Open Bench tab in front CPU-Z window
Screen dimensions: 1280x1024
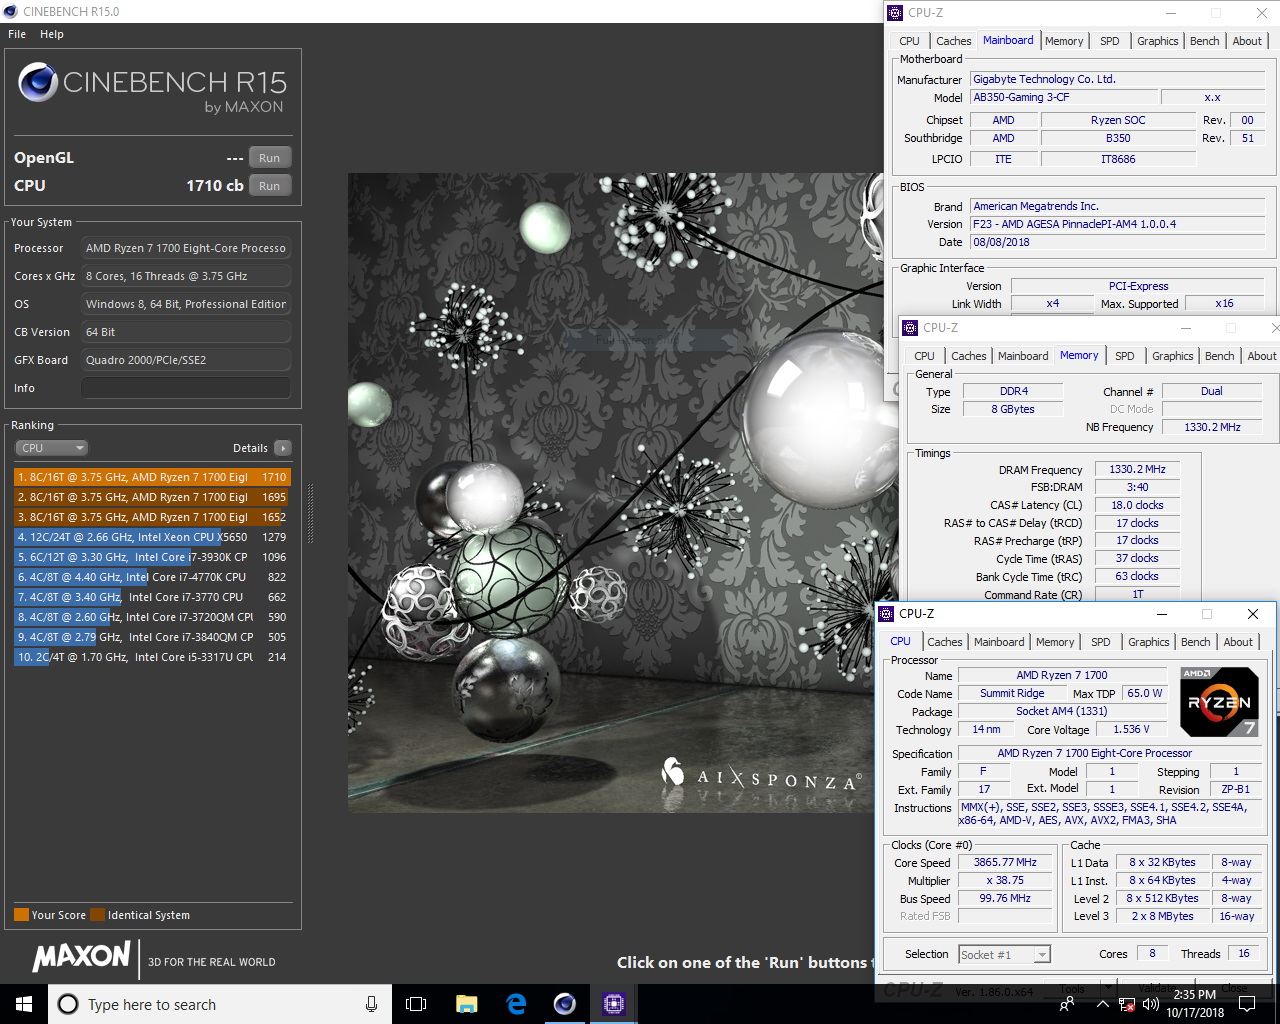coord(1196,642)
